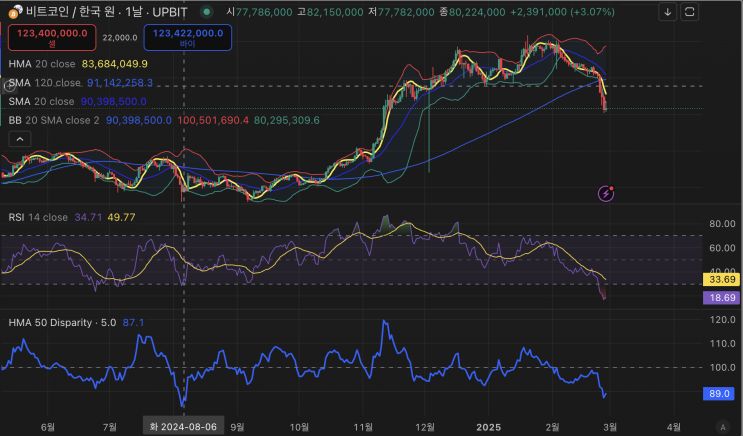
Task: Click the blue 89.0 price scale label
Action: (x=719, y=393)
